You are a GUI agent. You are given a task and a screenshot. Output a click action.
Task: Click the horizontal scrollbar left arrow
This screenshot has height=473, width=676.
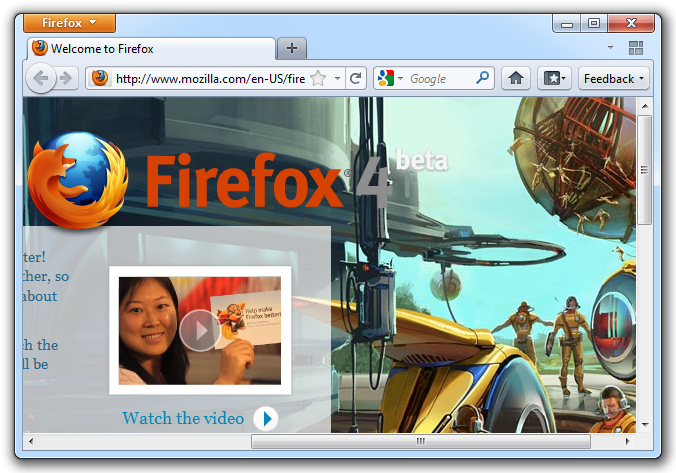(x=31, y=441)
